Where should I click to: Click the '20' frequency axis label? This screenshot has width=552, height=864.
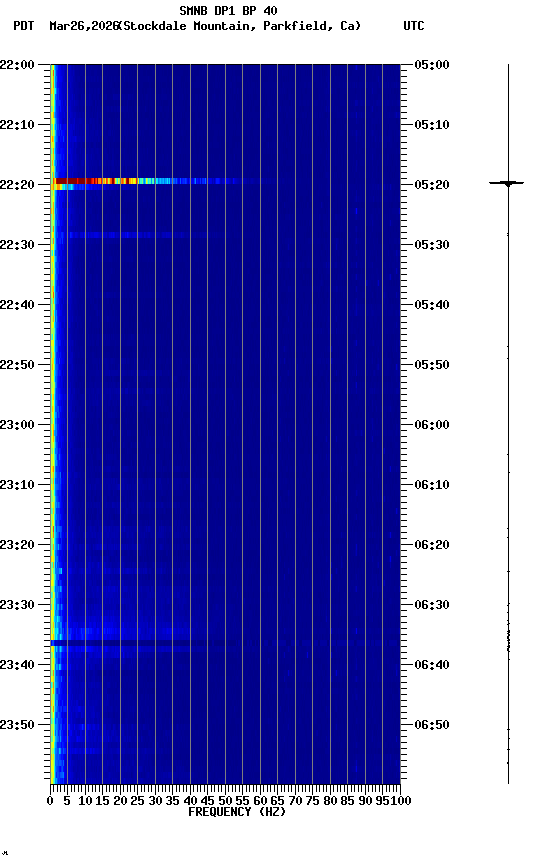120,801
